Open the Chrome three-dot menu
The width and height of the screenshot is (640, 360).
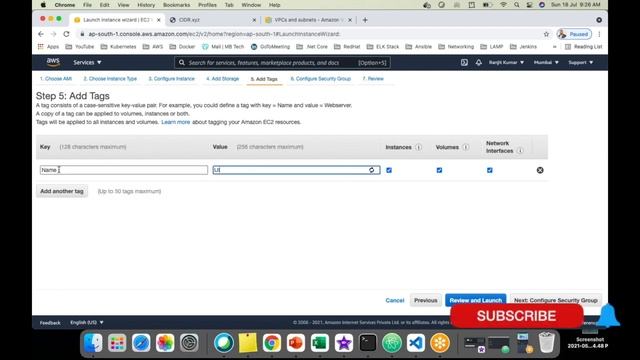[599, 34]
